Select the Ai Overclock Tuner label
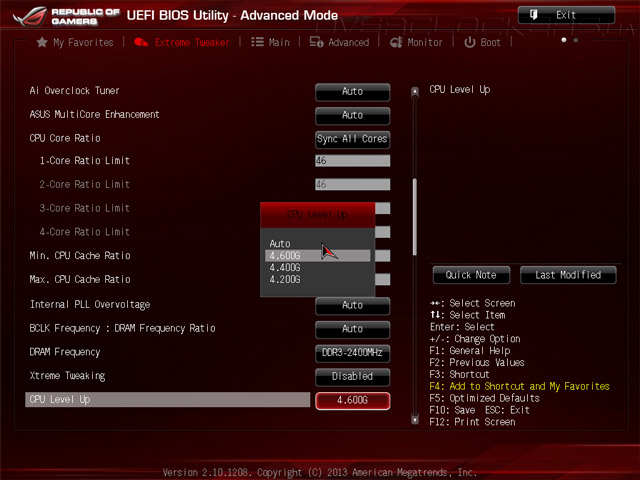 pos(74,91)
